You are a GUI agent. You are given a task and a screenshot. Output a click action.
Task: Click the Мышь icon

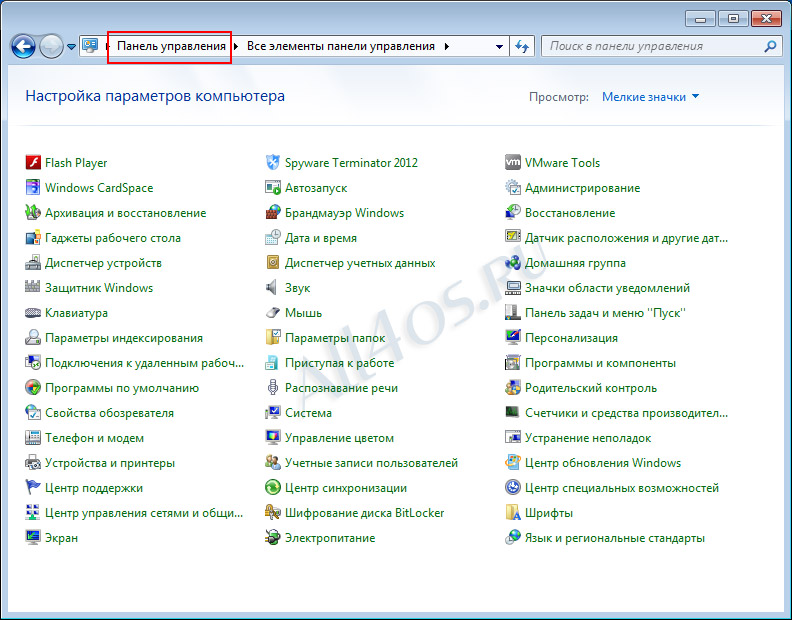[273, 313]
